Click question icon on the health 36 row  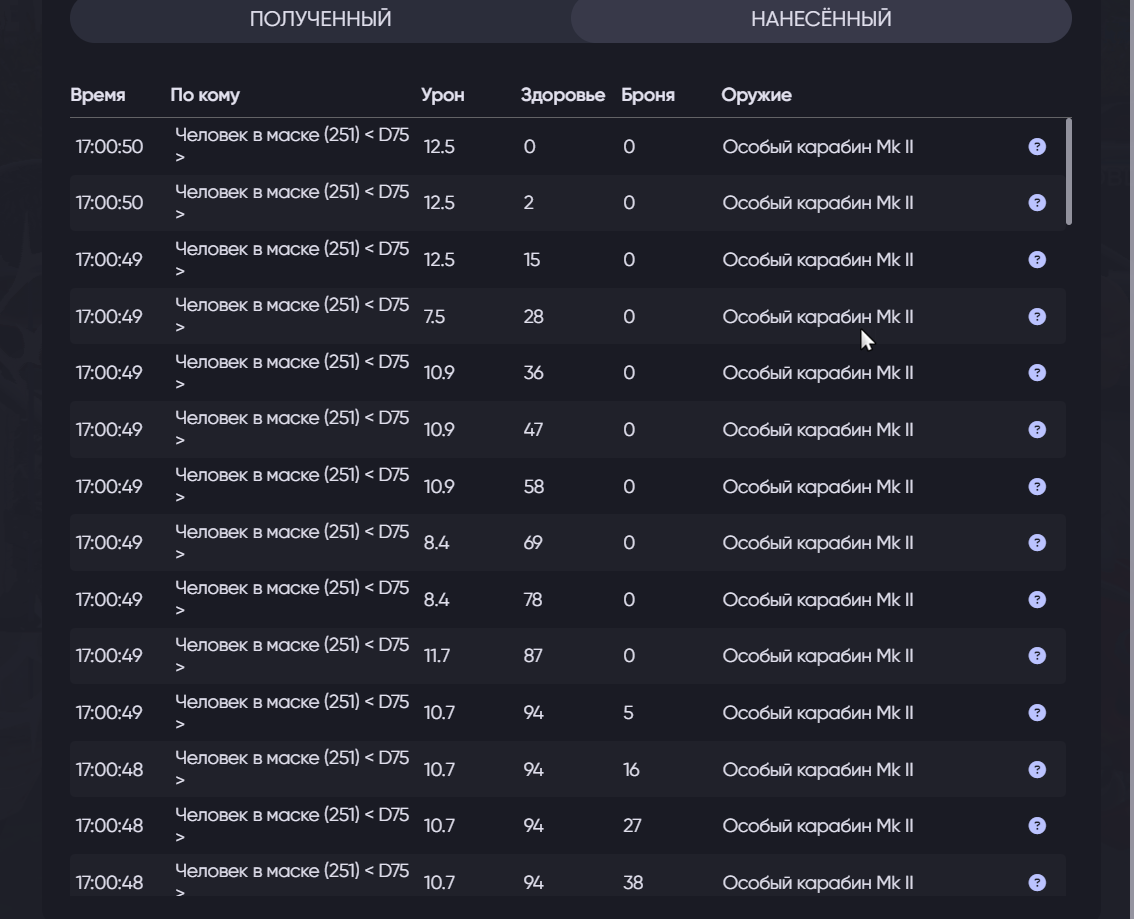point(1037,373)
